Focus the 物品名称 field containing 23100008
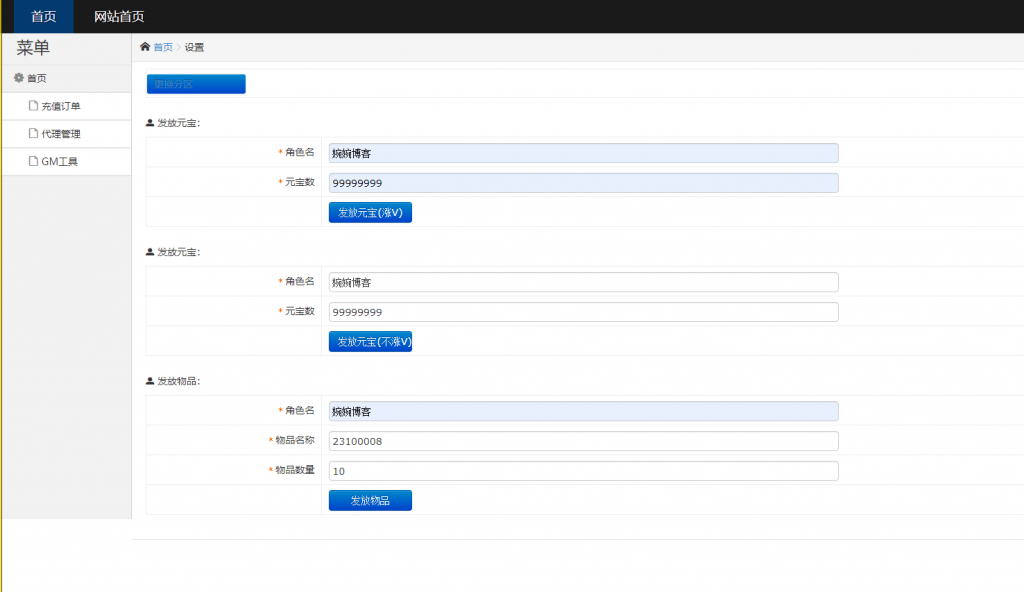 (583, 441)
